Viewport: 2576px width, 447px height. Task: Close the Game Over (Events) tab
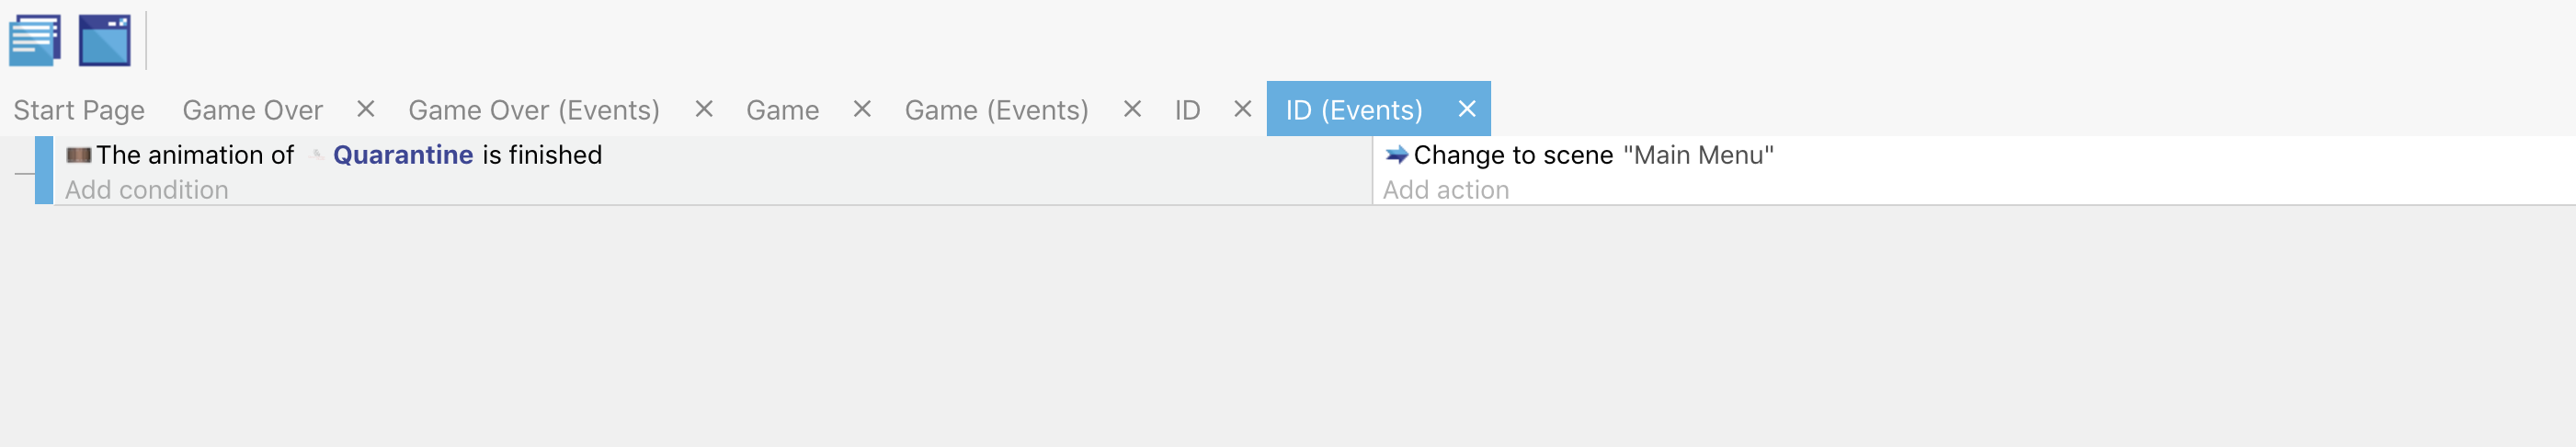704,109
